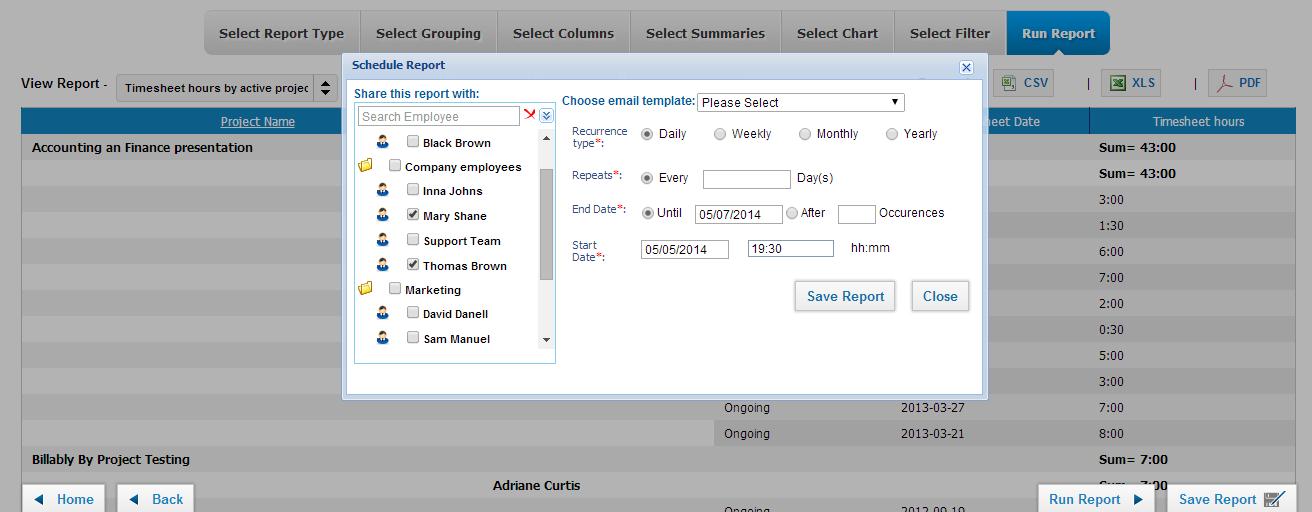Go to the Select Filter tab
1312x512 pixels.
tap(950, 33)
